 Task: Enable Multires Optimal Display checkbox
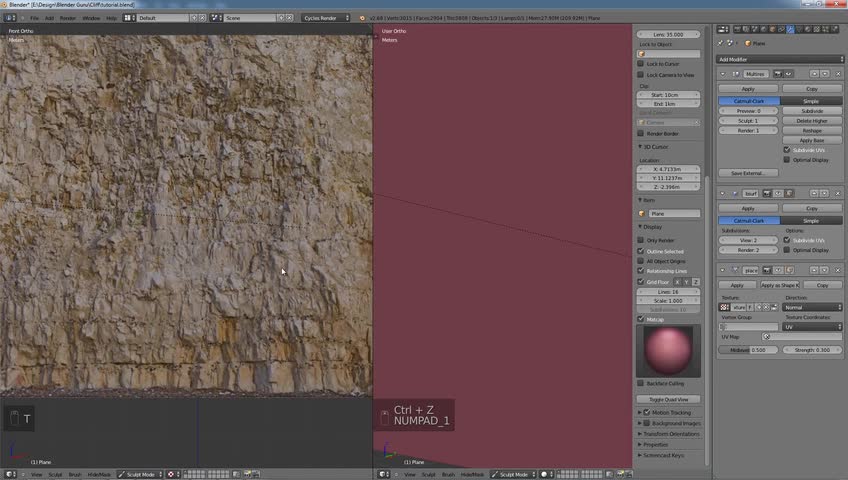tap(787, 159)
